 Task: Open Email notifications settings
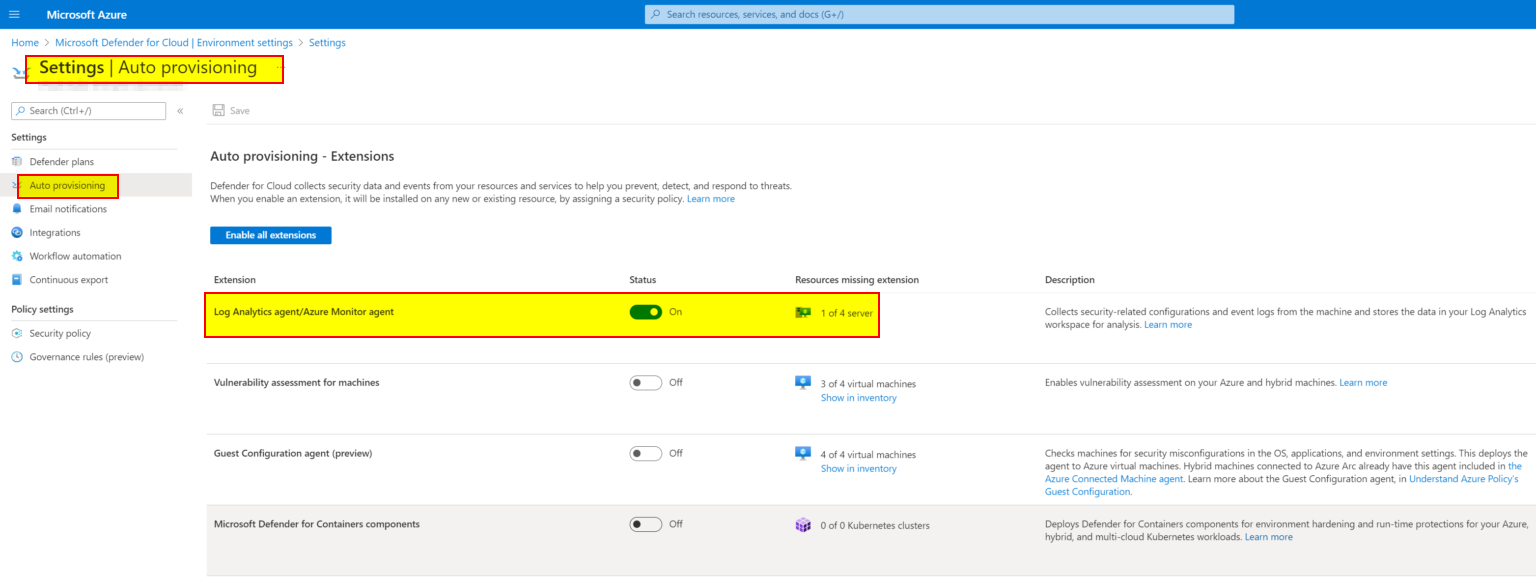click(68, 209)
